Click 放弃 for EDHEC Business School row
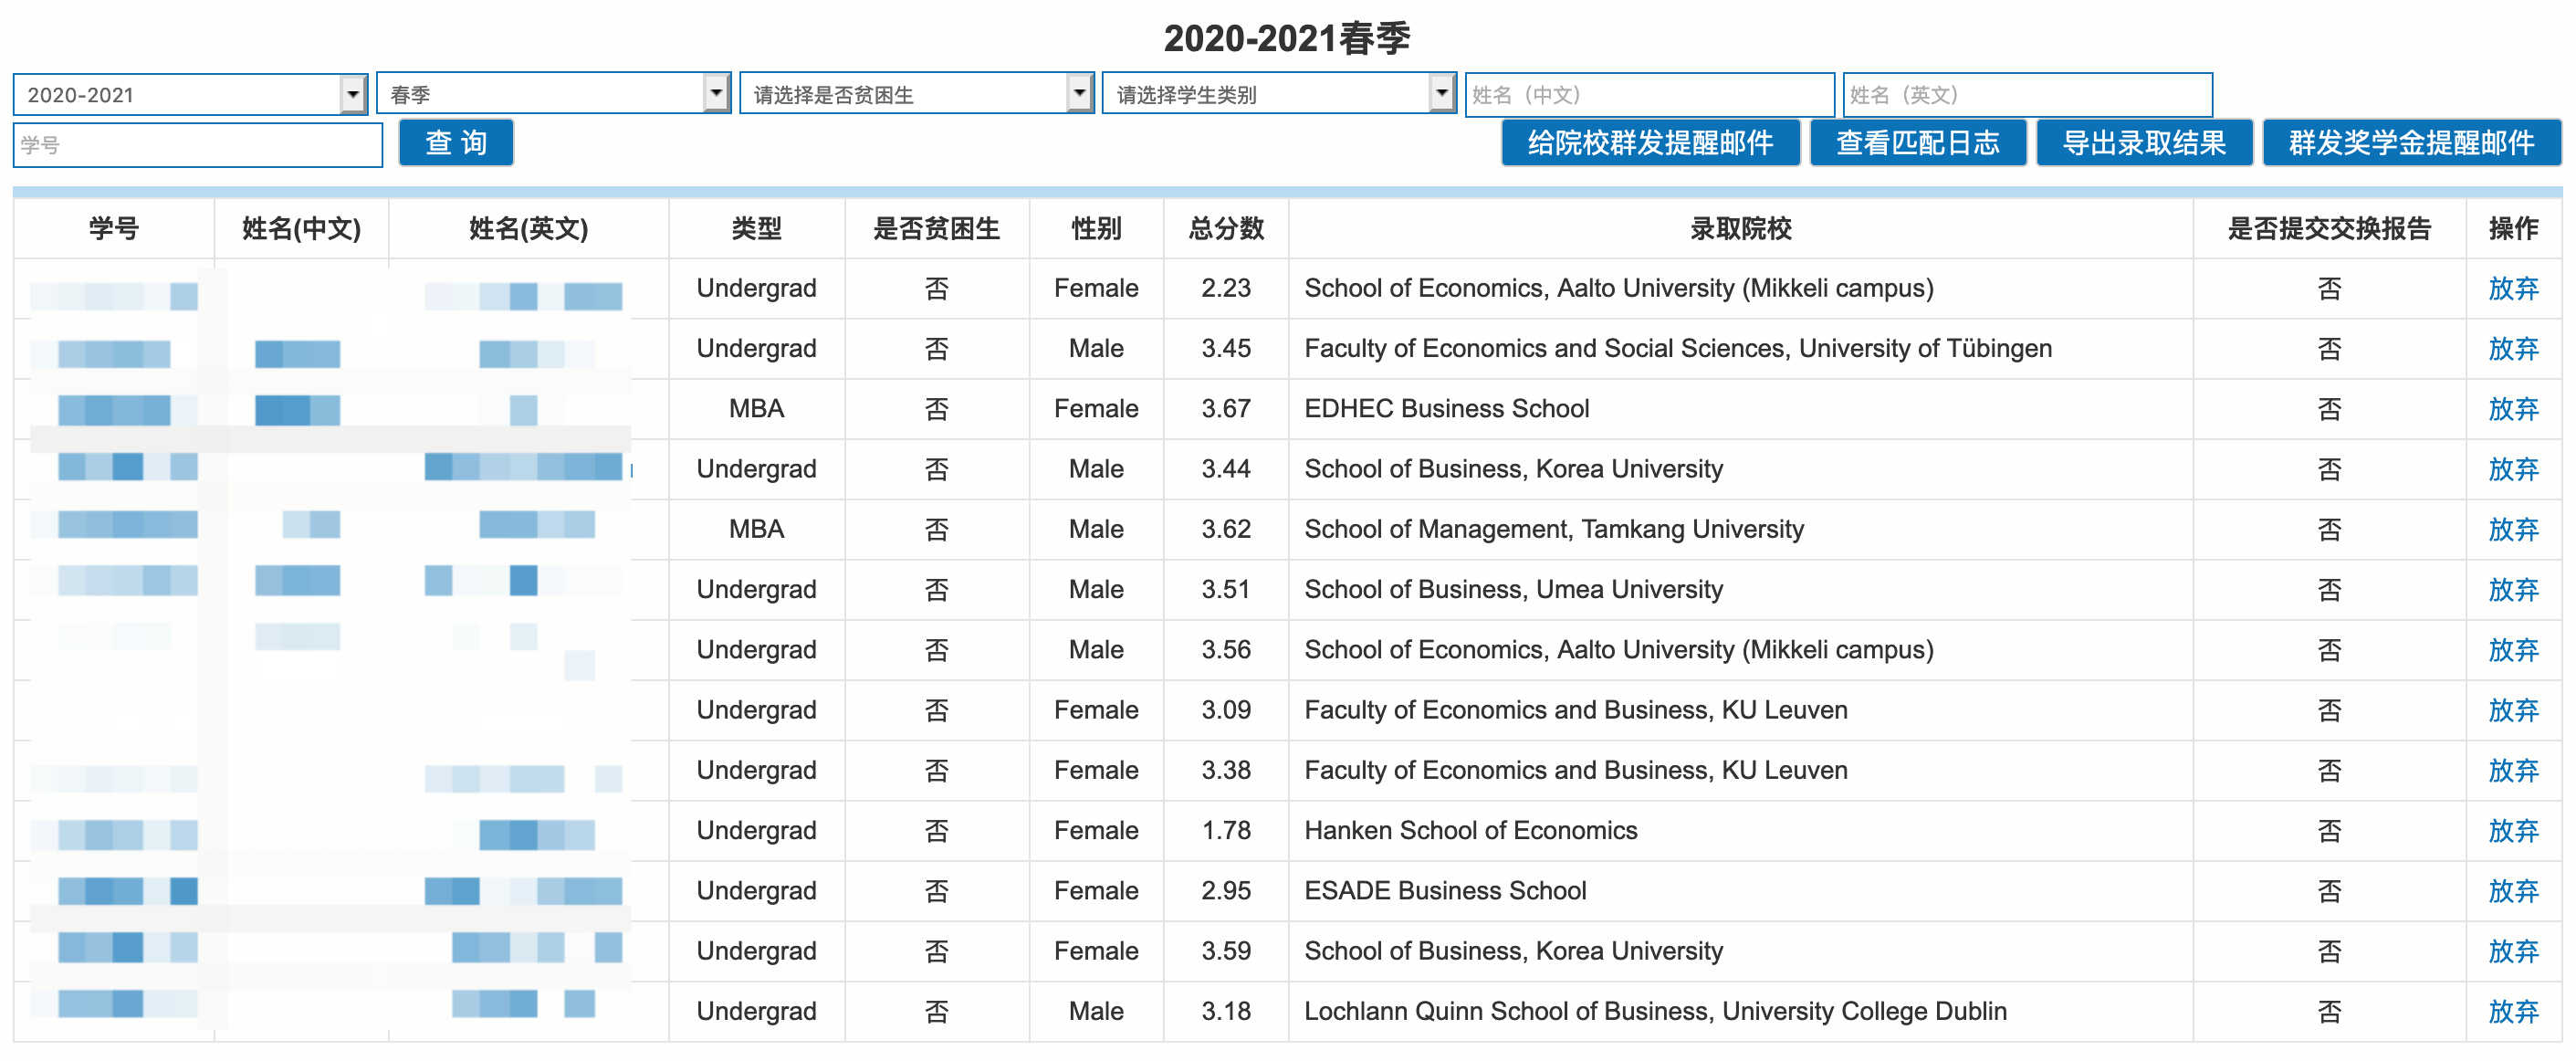Screen dimensions: 2576x1061 pyautogui.click(x=2512, y=409)
